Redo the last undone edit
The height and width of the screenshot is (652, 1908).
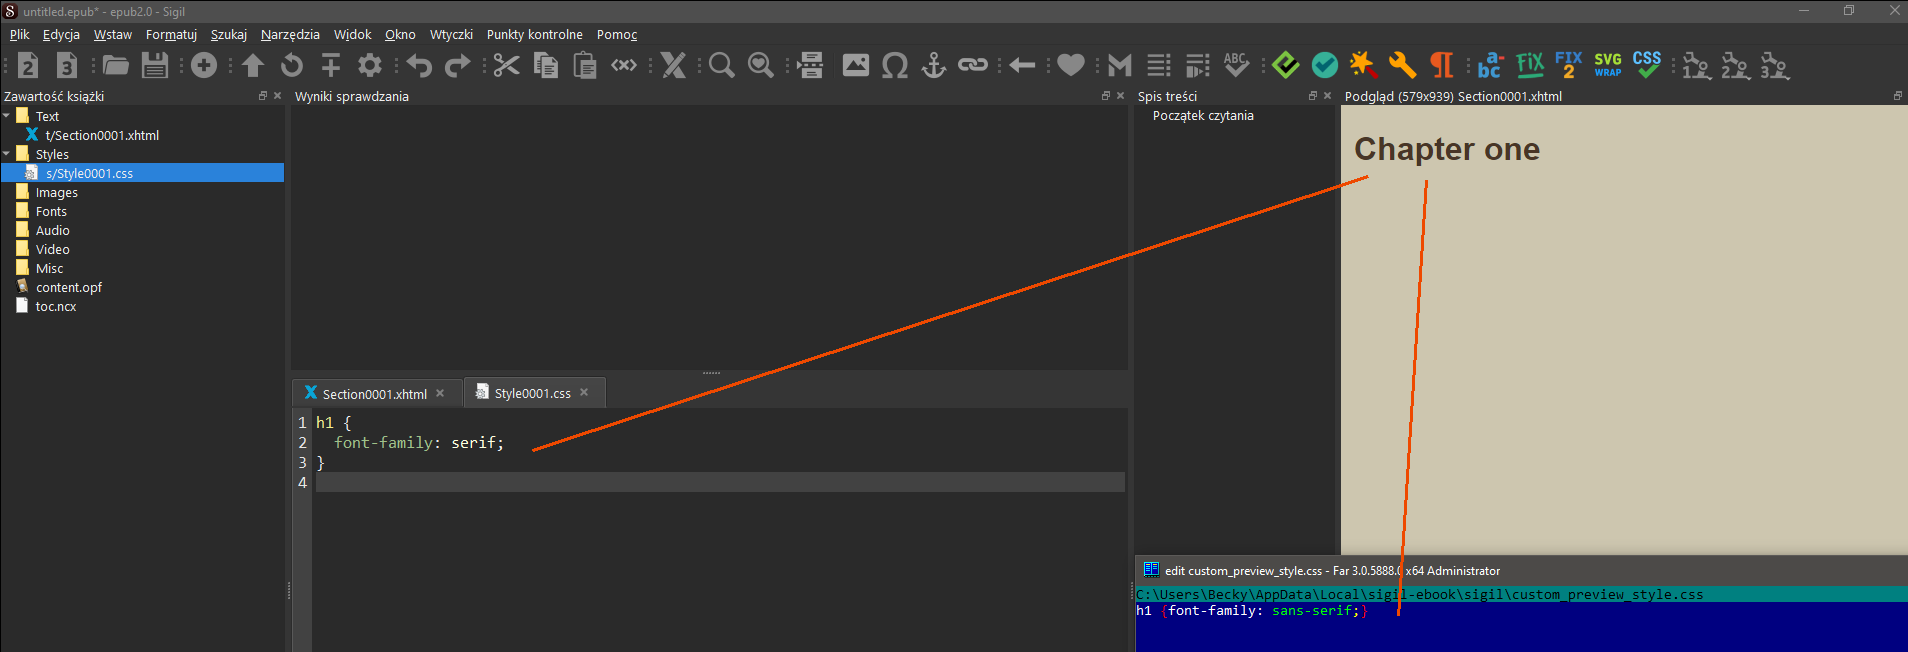(458, 66)
